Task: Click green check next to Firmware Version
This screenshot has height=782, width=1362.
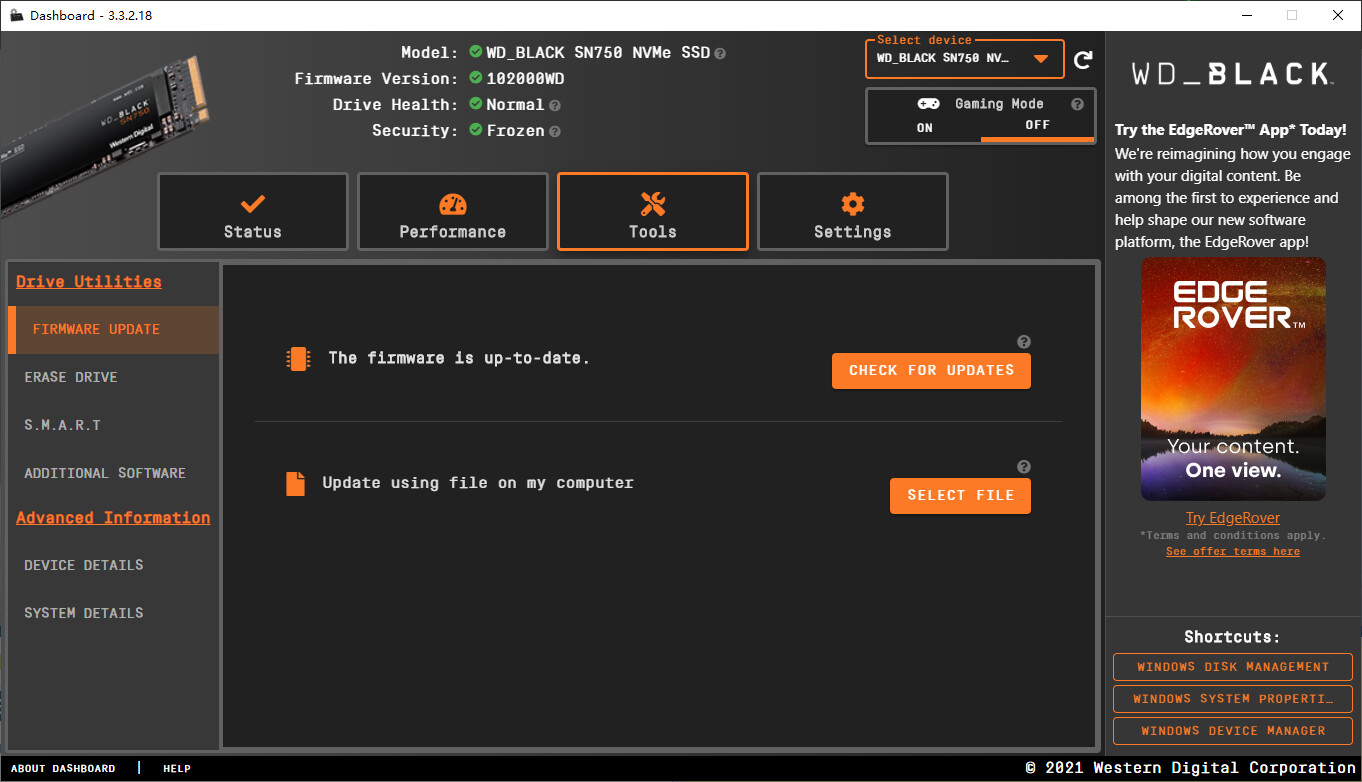Action: pyautogui.click(x=476, y=78)
